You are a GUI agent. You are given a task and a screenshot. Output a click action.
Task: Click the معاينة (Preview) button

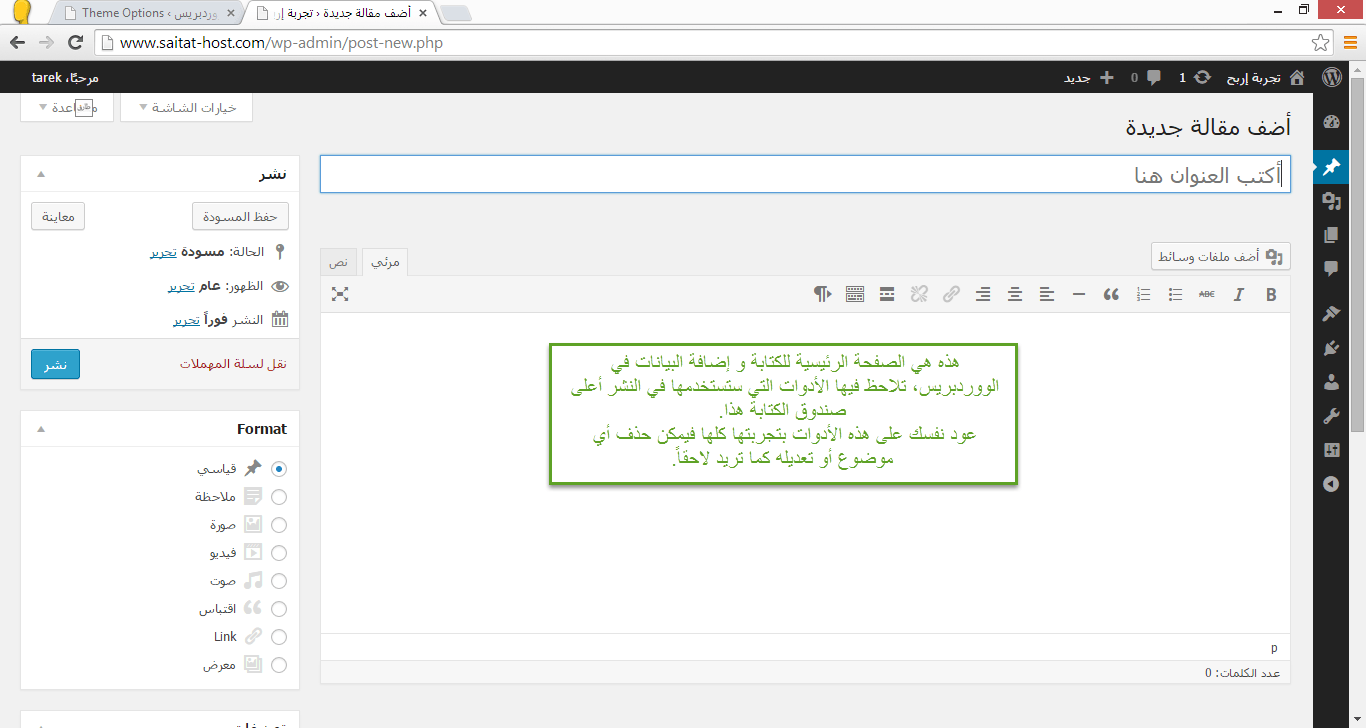point(58,216)
